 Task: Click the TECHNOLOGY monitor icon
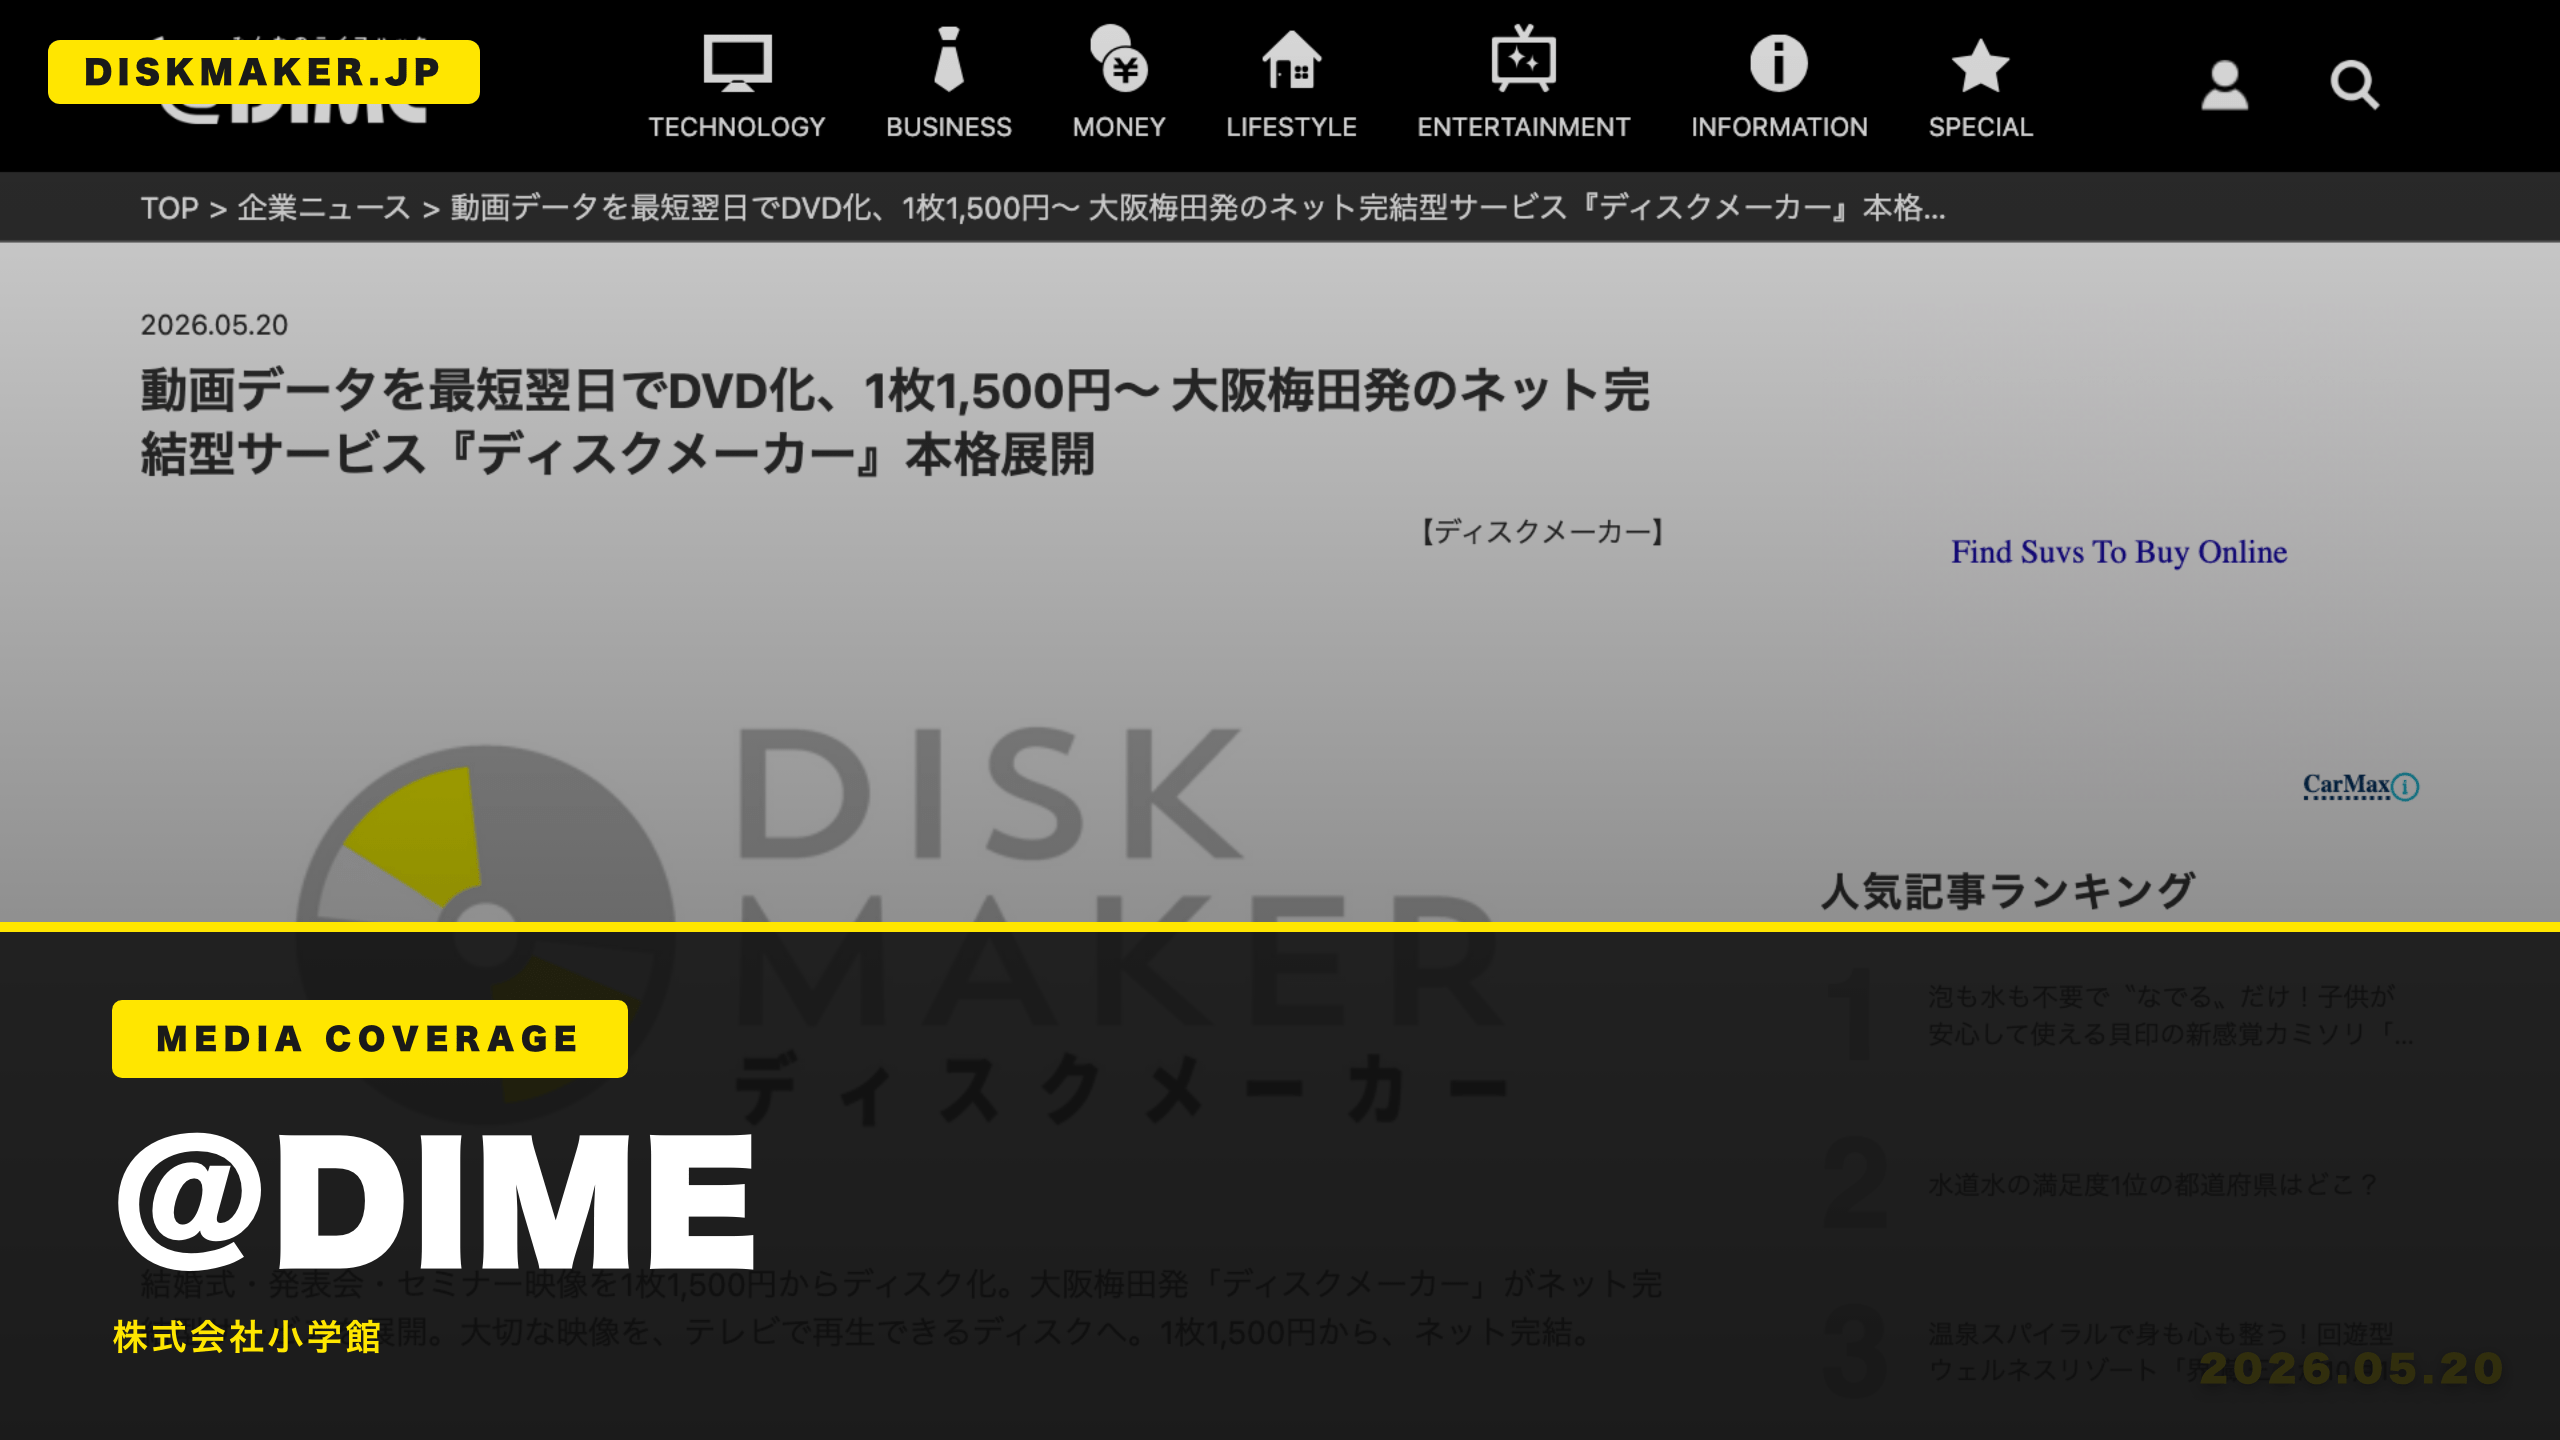click(x=737, y=62)
